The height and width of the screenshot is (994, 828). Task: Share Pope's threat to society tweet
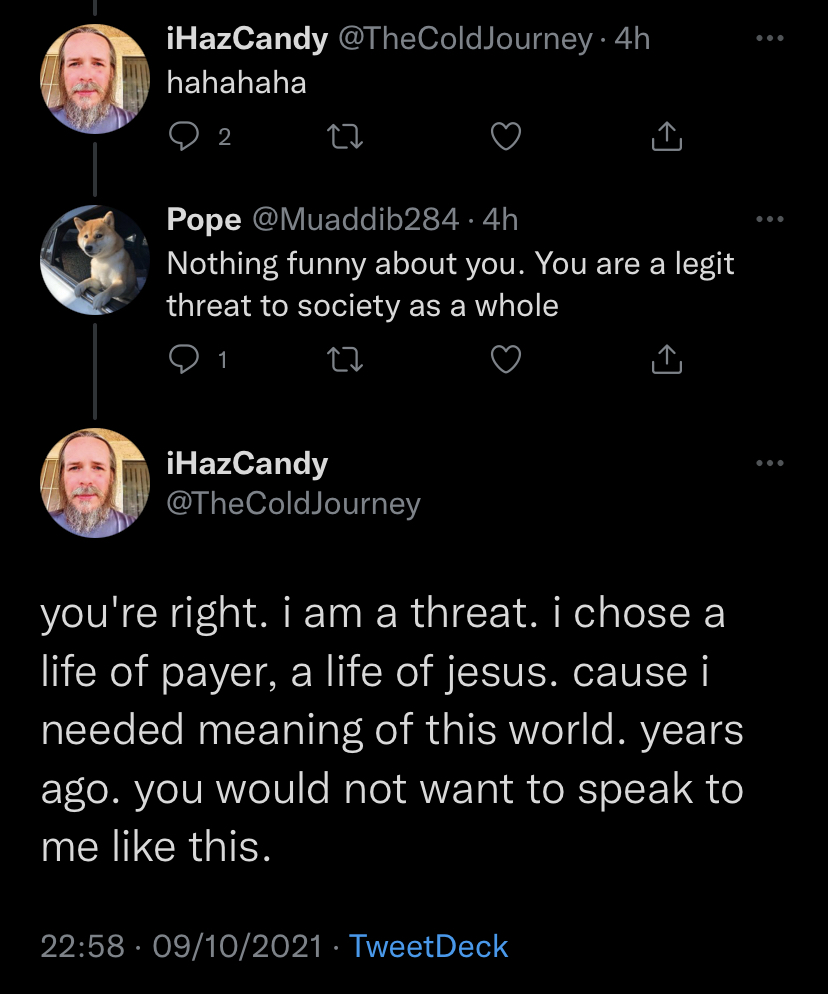pyautogui.click(x=667, y=359)
